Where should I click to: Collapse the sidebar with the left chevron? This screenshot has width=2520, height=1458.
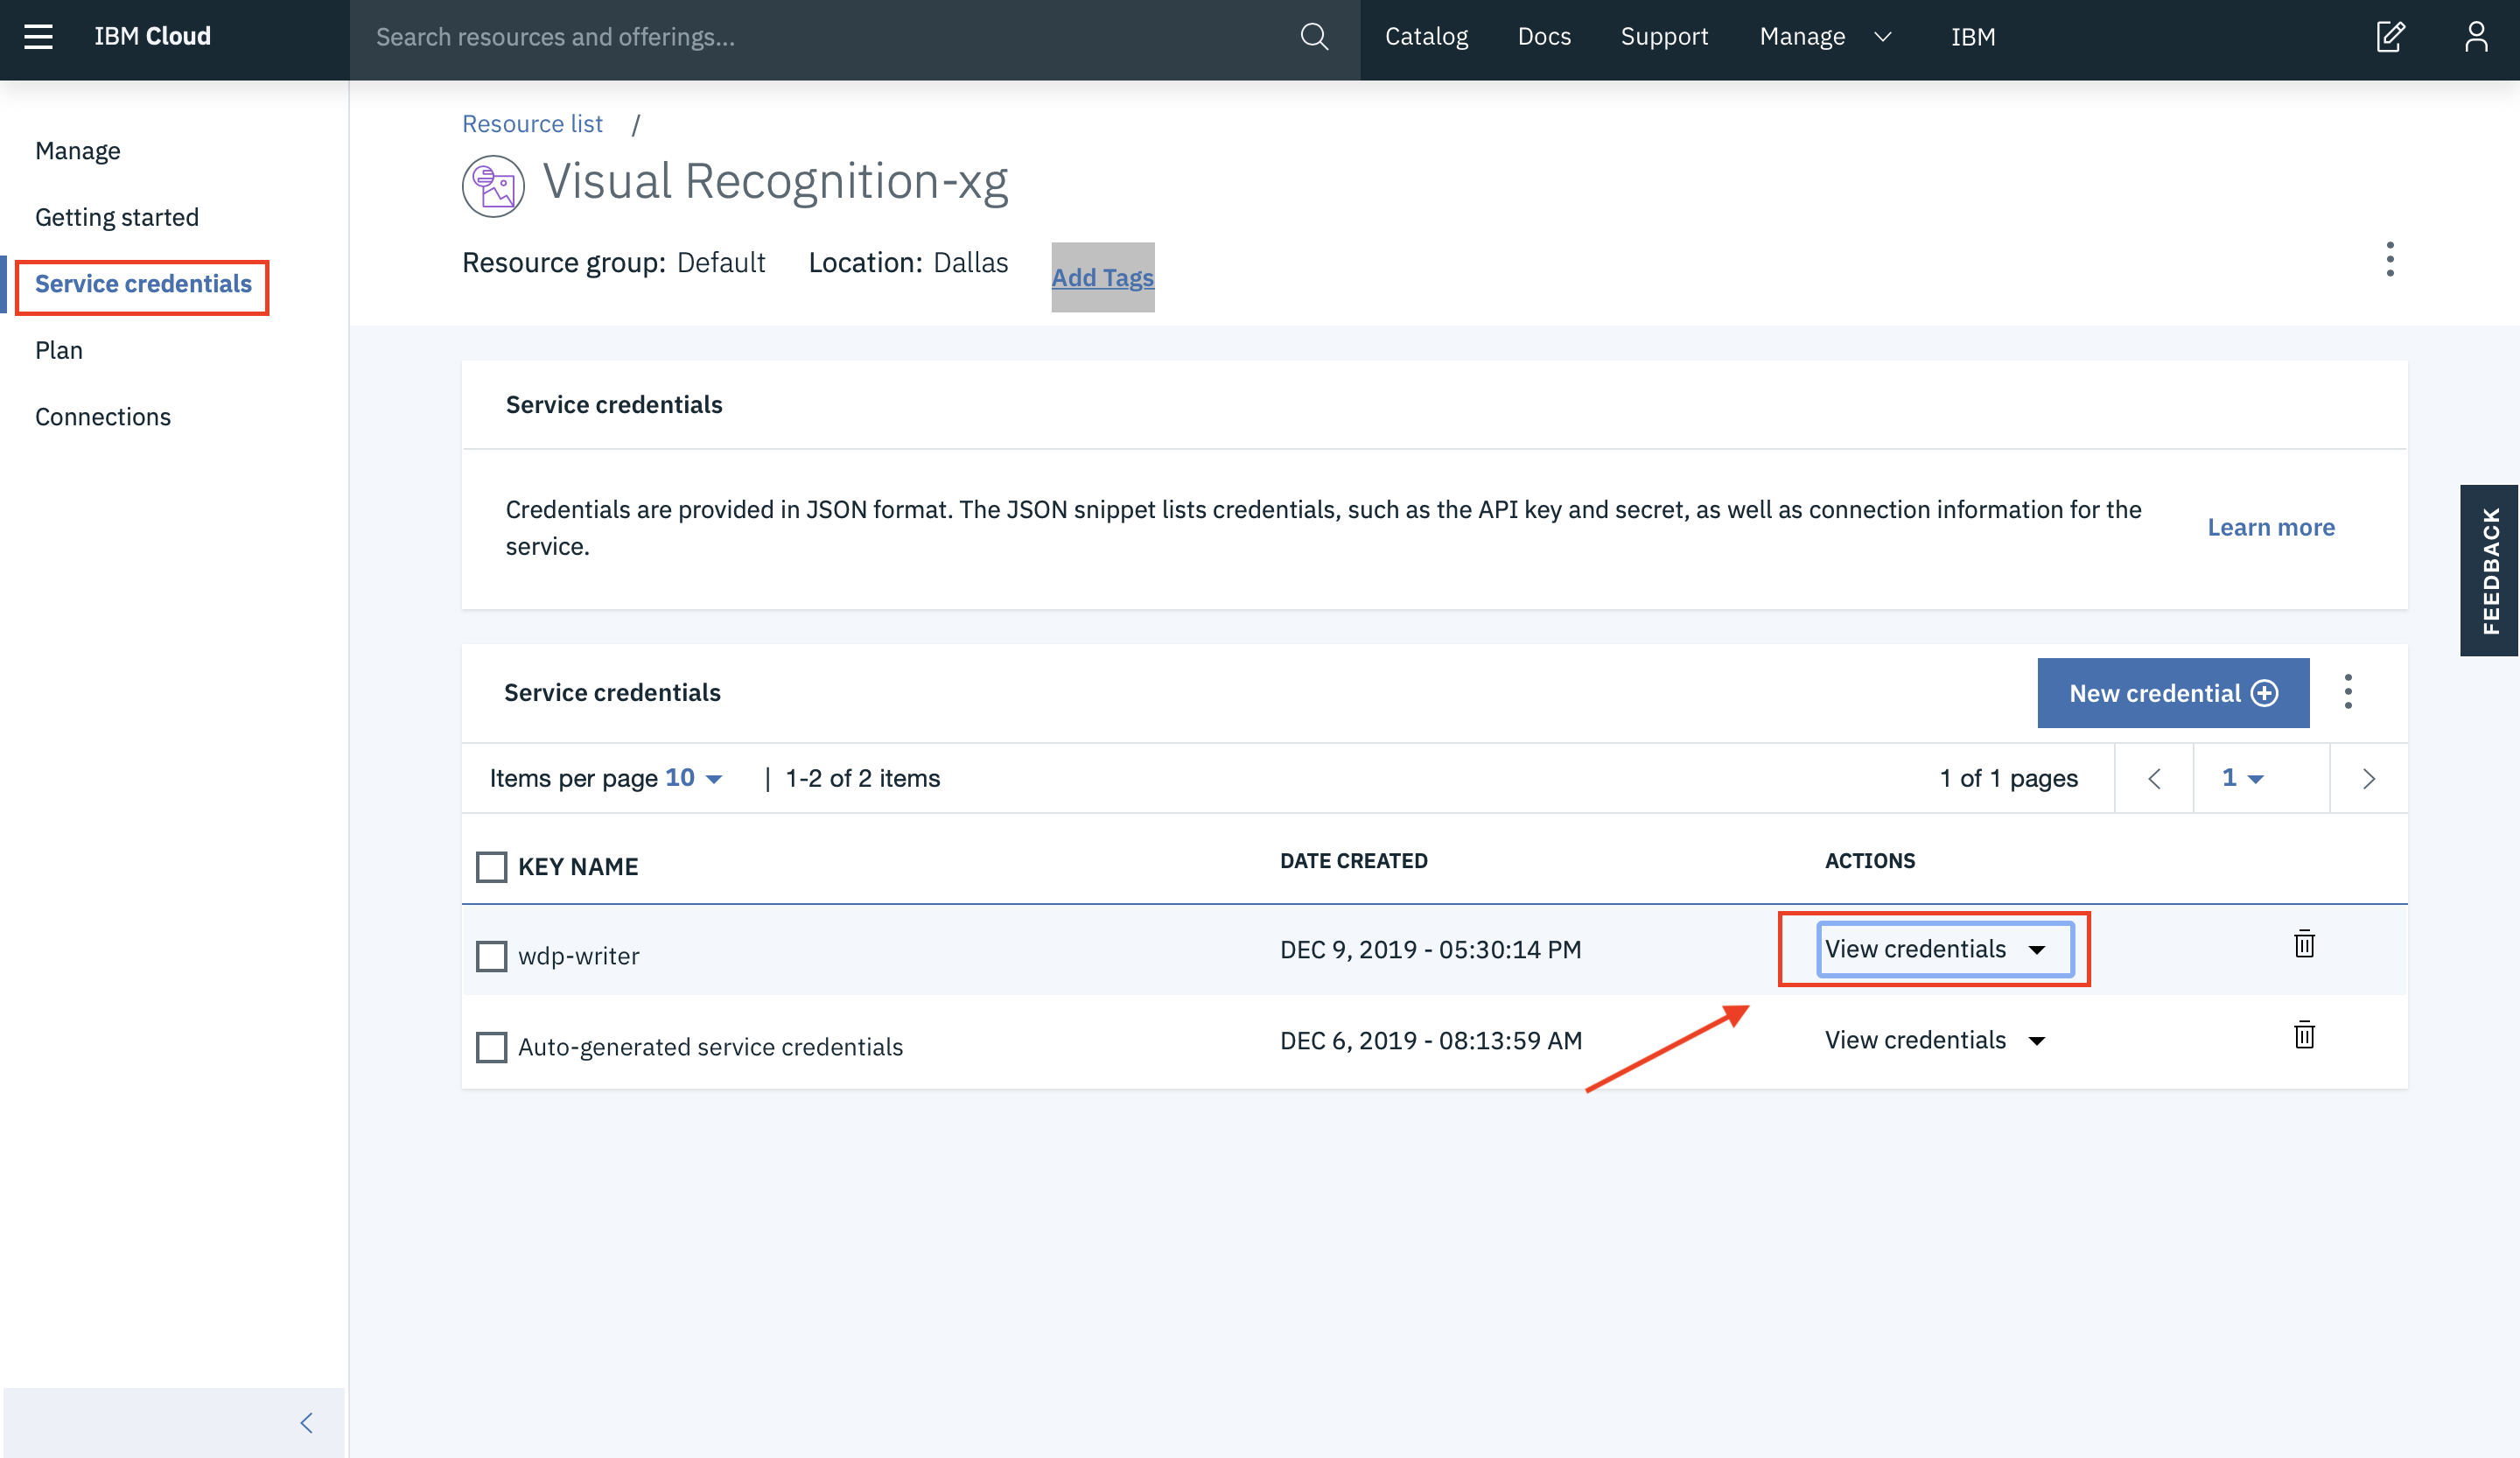click(306, 1423)
